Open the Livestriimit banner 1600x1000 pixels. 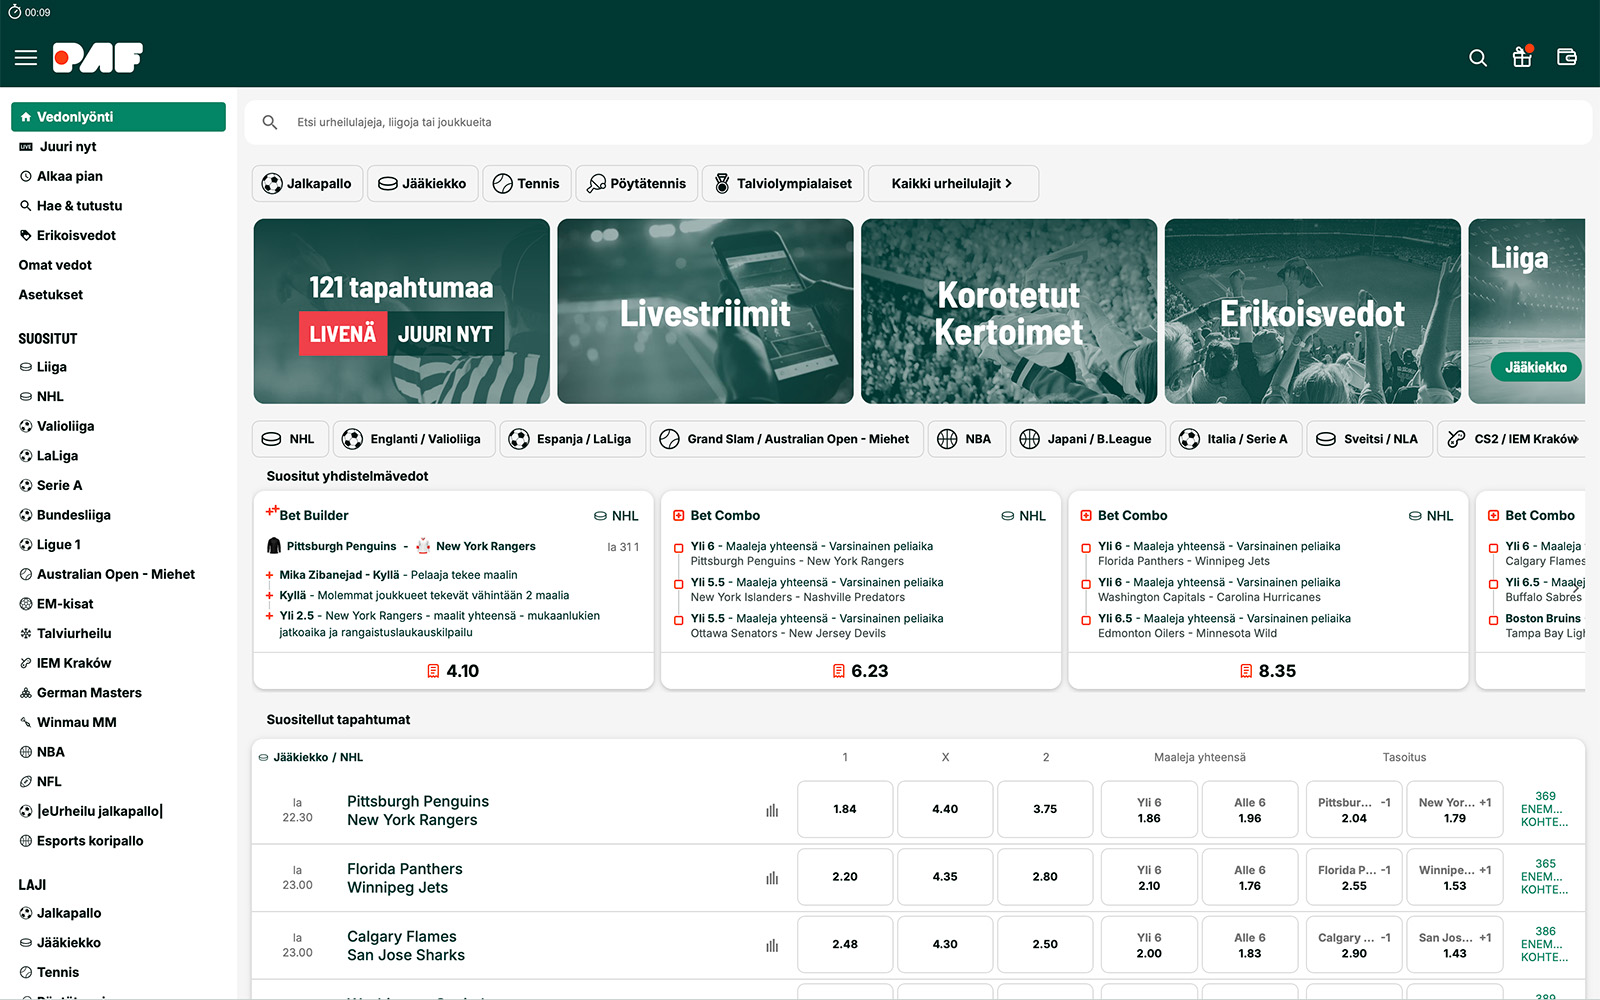(x=705, y=312)
